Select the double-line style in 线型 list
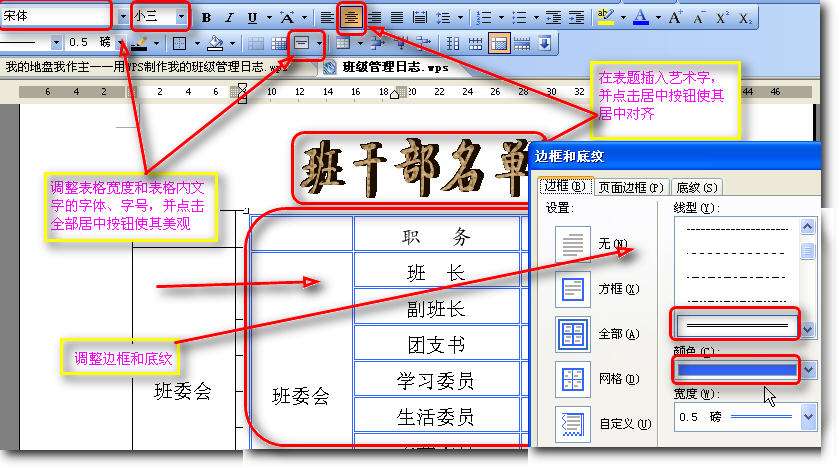This screenshot has height=468, width=839. 737,324
